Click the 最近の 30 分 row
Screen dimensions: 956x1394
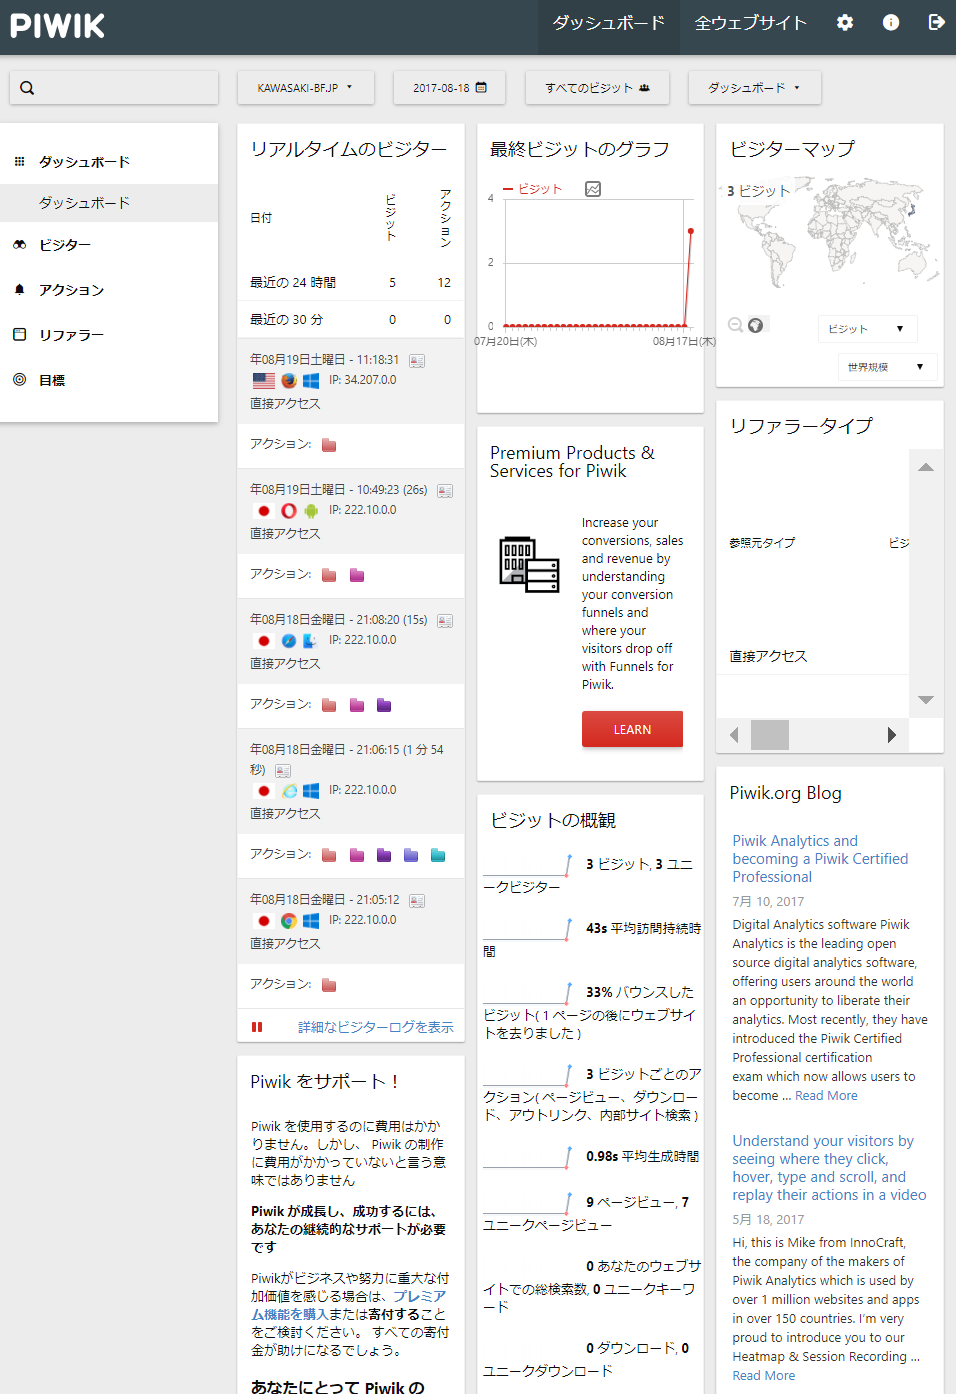[x=351, y=320]
